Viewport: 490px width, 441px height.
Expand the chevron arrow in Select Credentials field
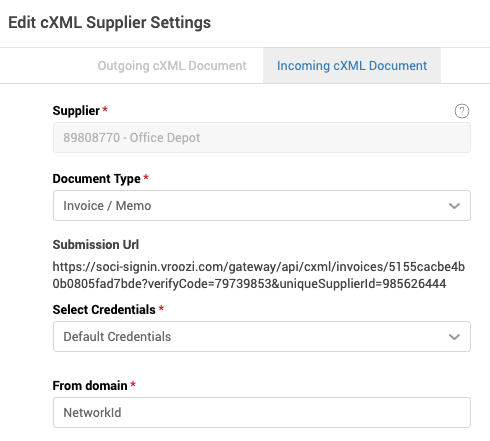click(454, 337)
